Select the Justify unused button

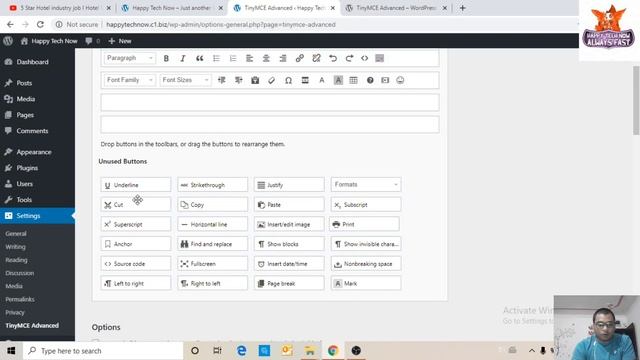(x=289, y=185)
